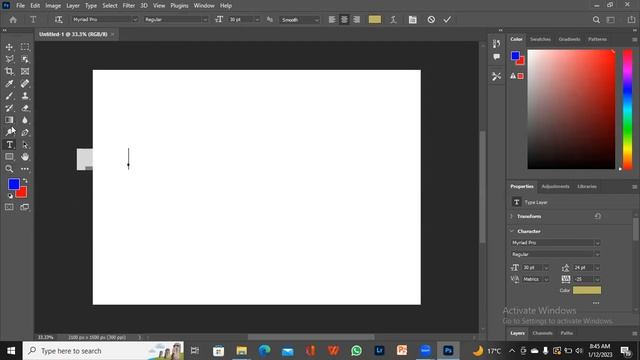Select the Rectangle shape tool
This screenshot has width=640, height=360.
[x=9, y=157]
